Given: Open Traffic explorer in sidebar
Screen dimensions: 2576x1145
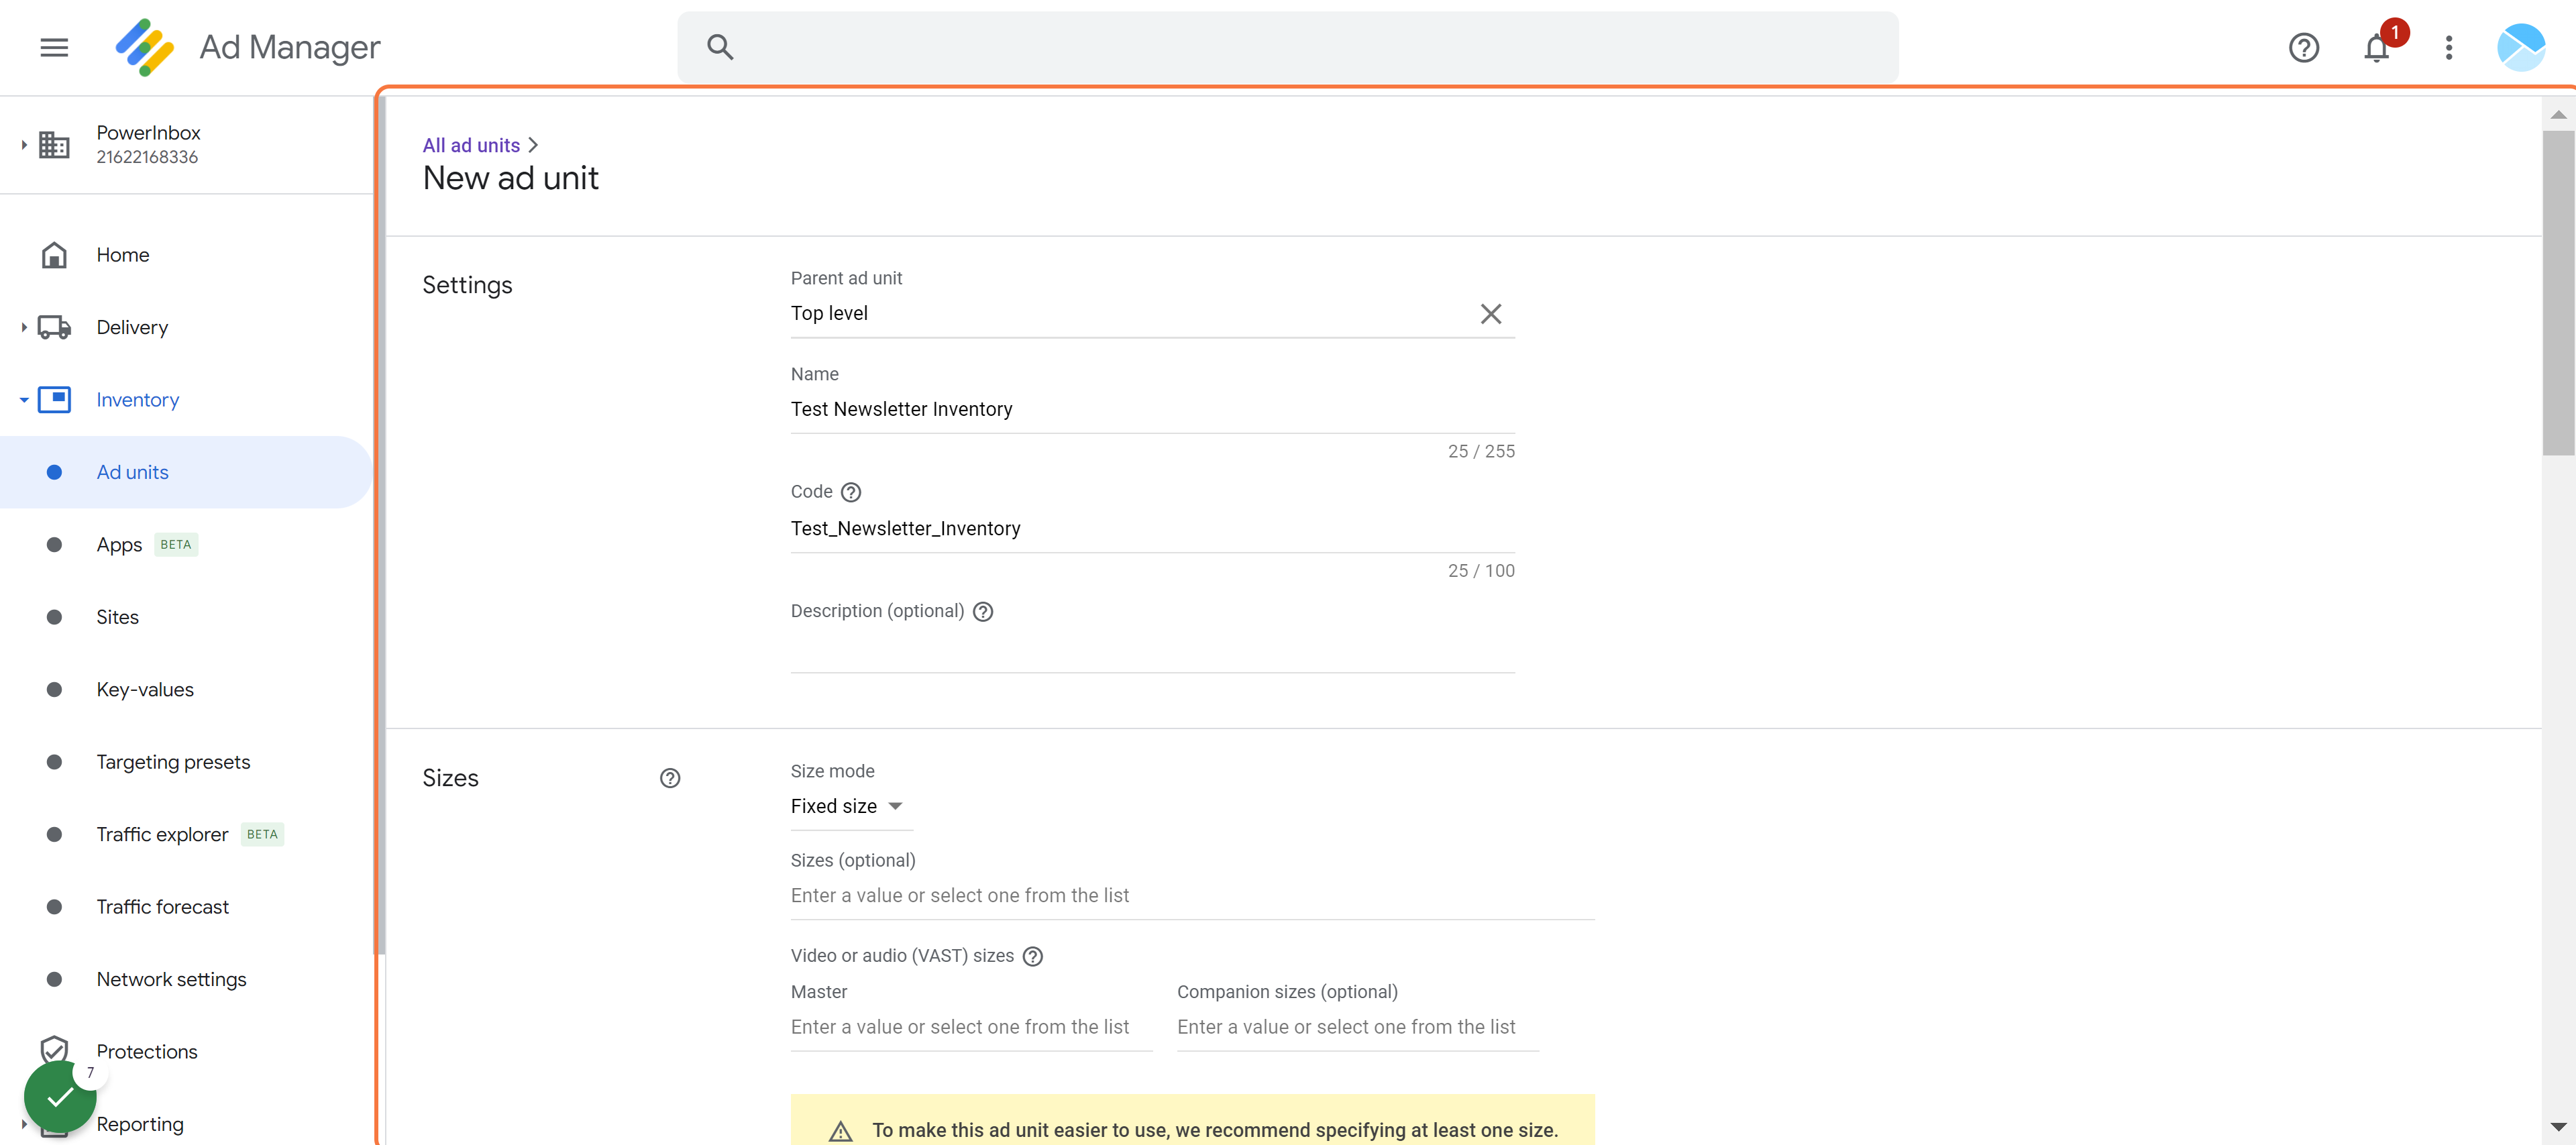Looking at the screenshot, I should point(186,835).
